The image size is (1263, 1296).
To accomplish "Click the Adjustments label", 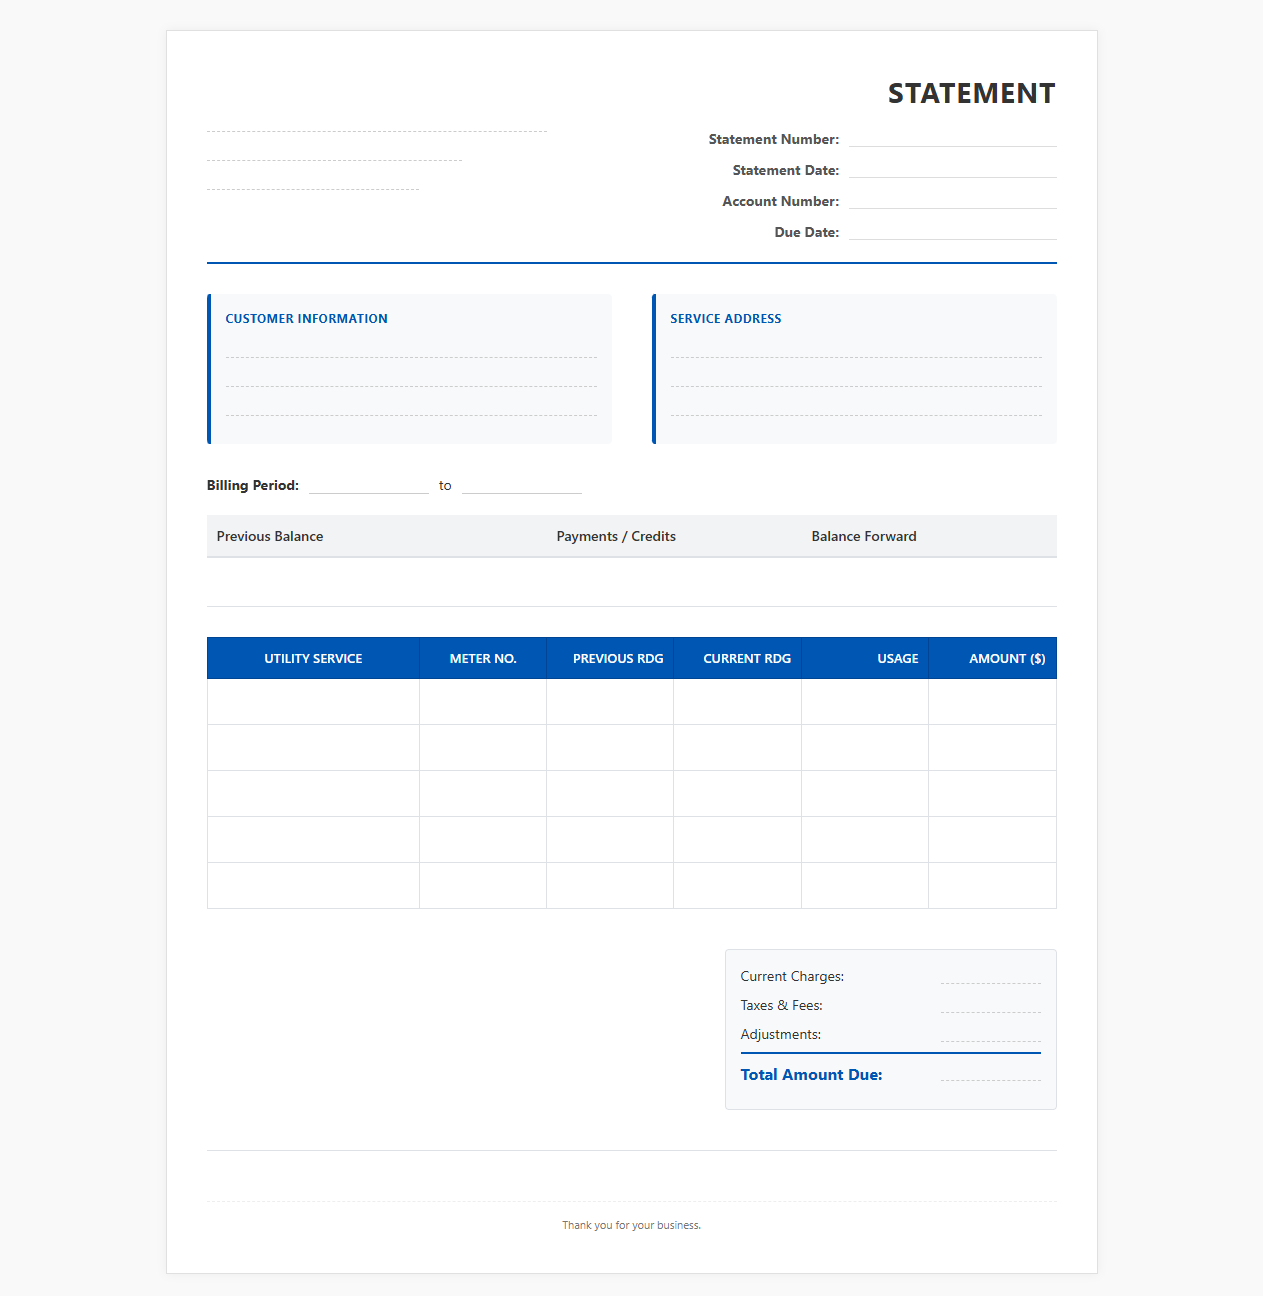I will click(780, 1034).
